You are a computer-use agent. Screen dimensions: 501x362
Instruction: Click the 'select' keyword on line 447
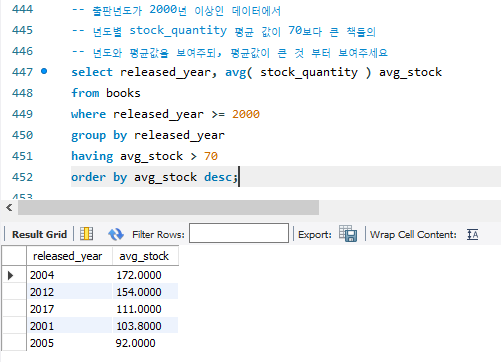tap(92, 72)
